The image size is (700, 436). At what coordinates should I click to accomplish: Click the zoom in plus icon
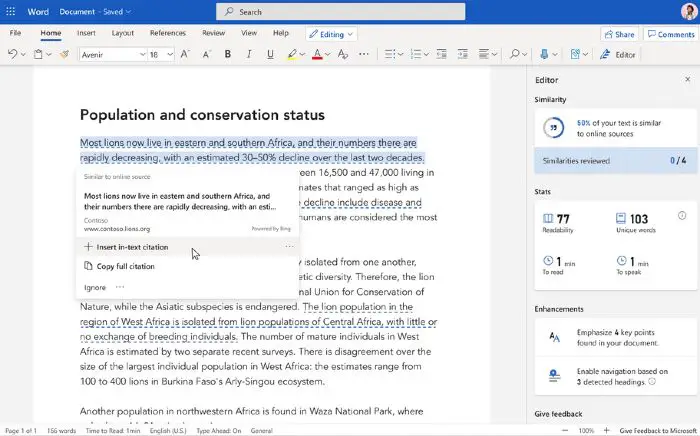[606, 431]
